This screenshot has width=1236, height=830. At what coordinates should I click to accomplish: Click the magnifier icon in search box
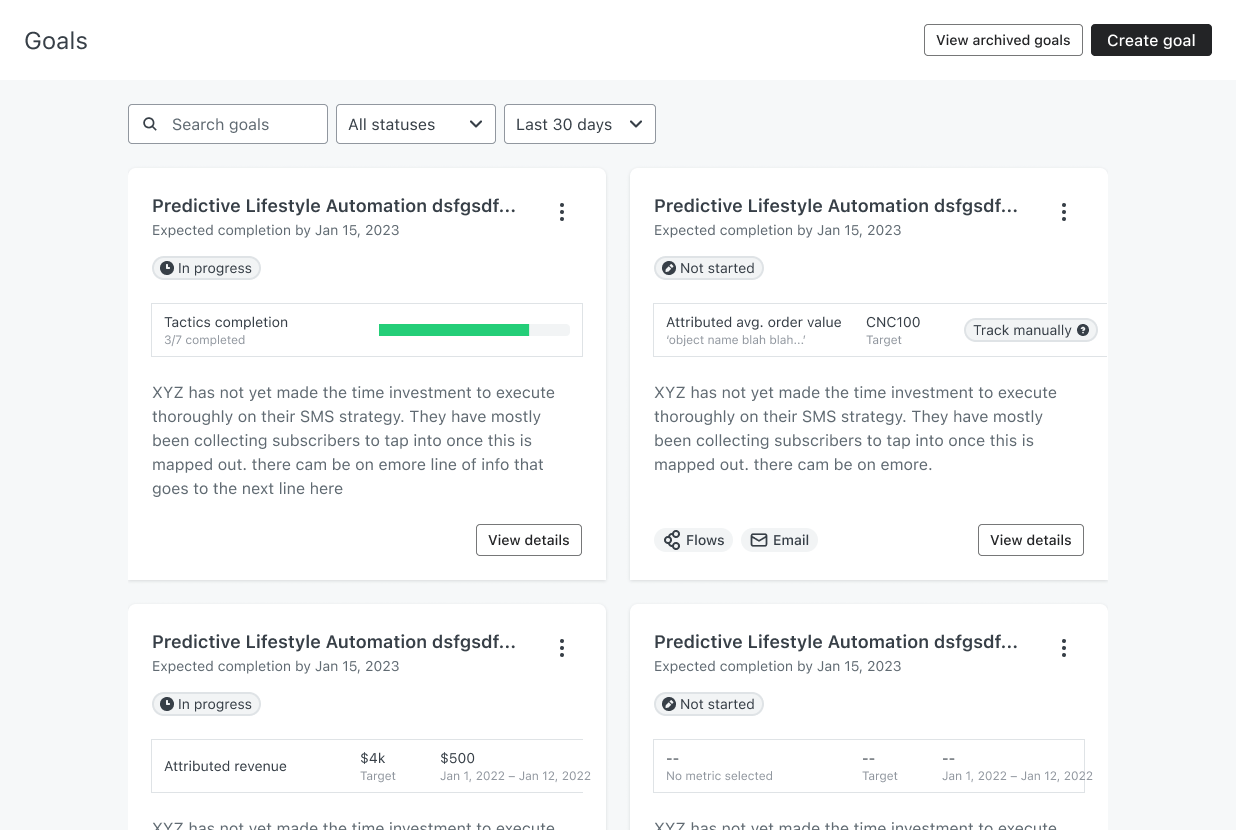coord(150,124)
